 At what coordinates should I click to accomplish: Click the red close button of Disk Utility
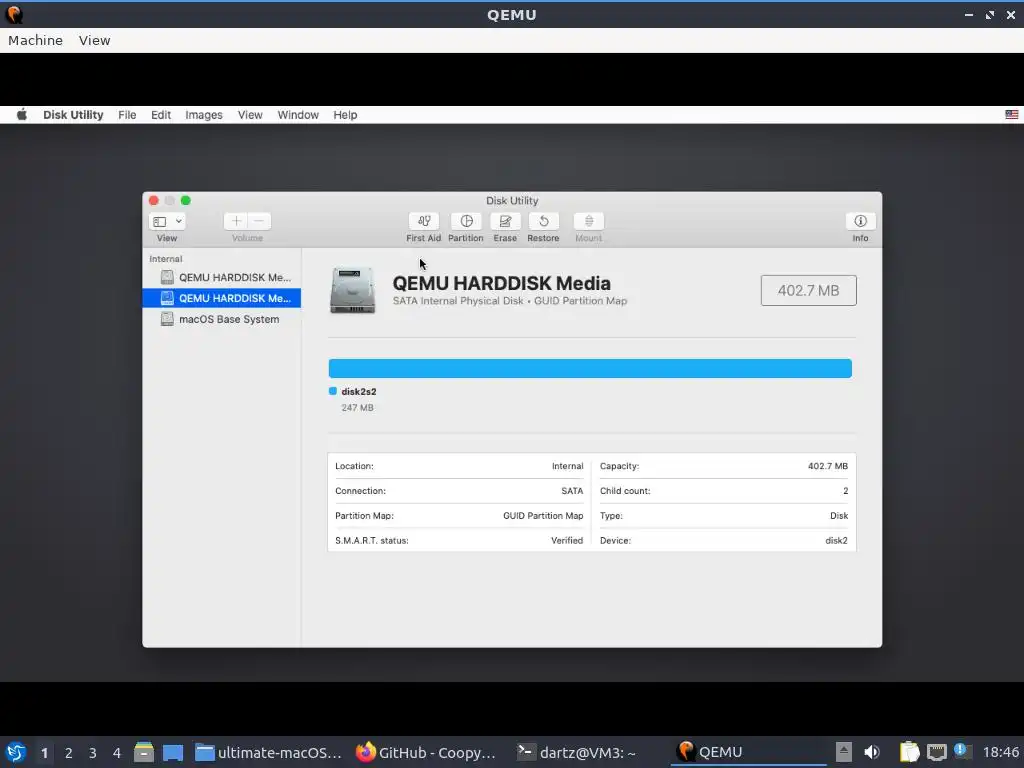(x=153, y=200)
